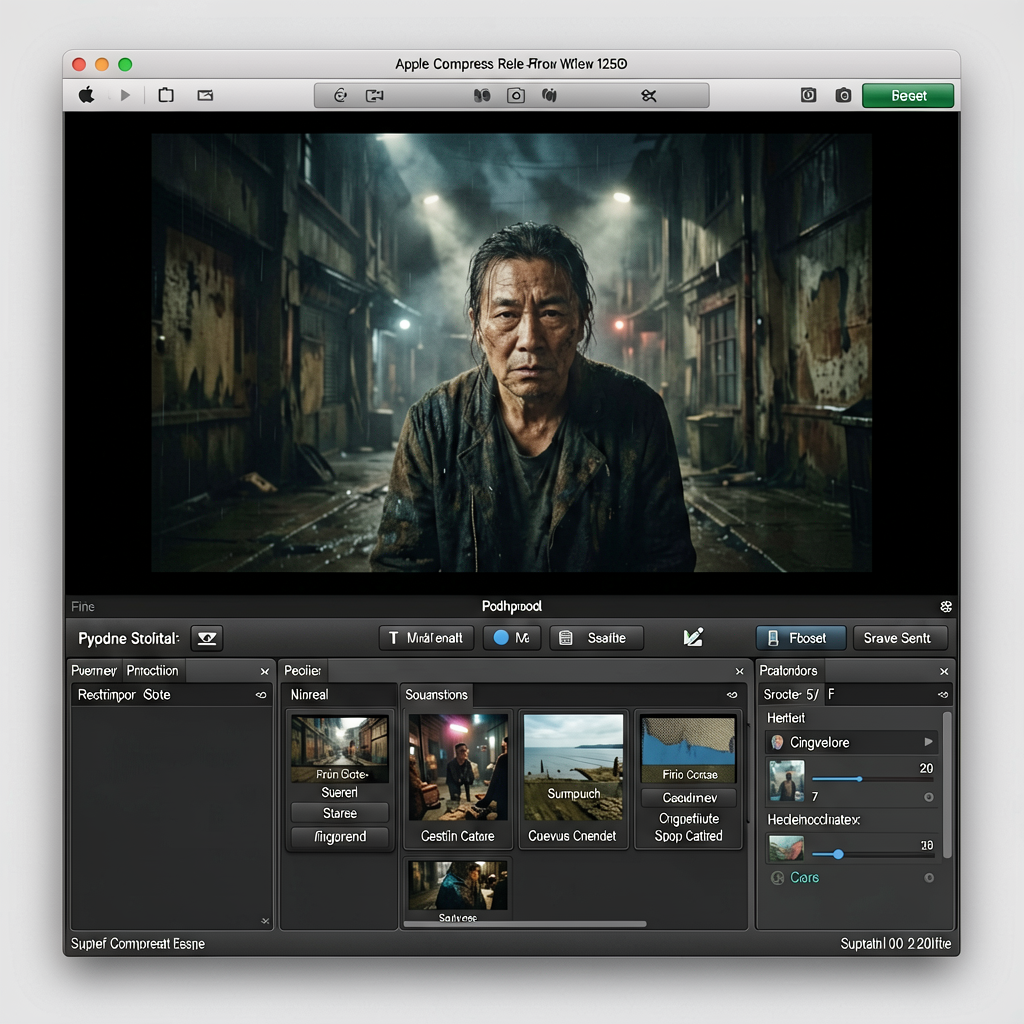Click the clipboard icon in top toolbar
Viewport: 1024px width, 1024px height.
pos(166,95)
